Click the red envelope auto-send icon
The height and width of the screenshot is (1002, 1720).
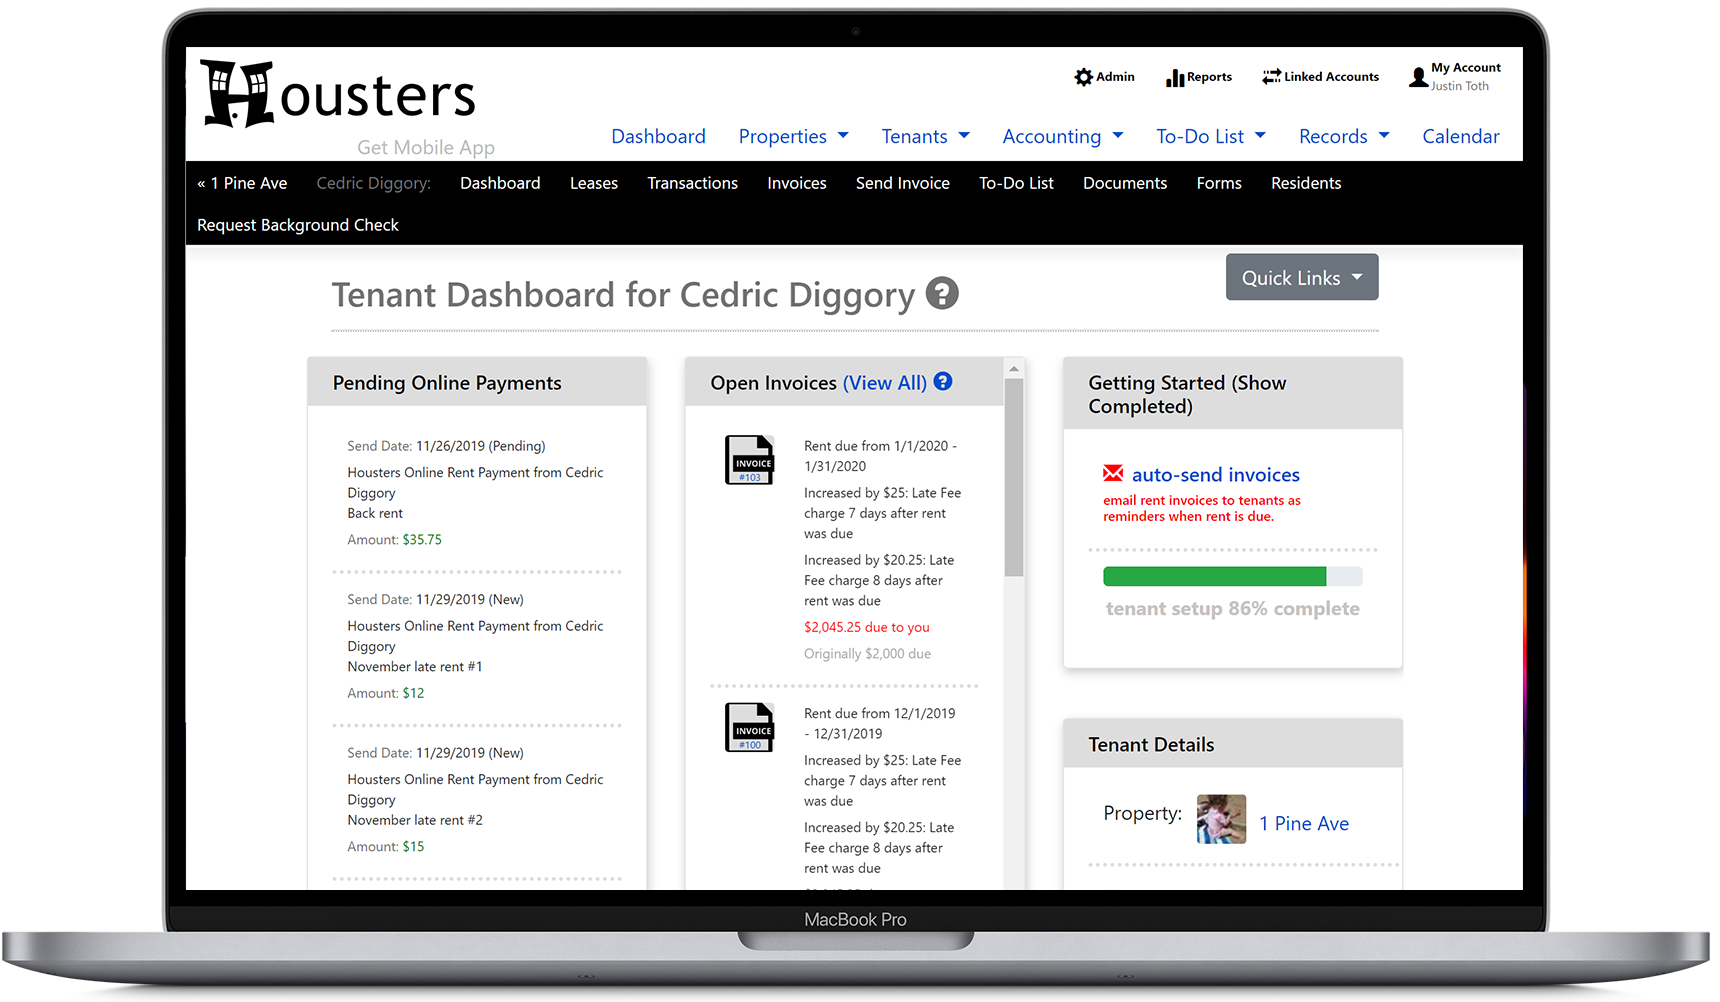(x=1112, y=473)
